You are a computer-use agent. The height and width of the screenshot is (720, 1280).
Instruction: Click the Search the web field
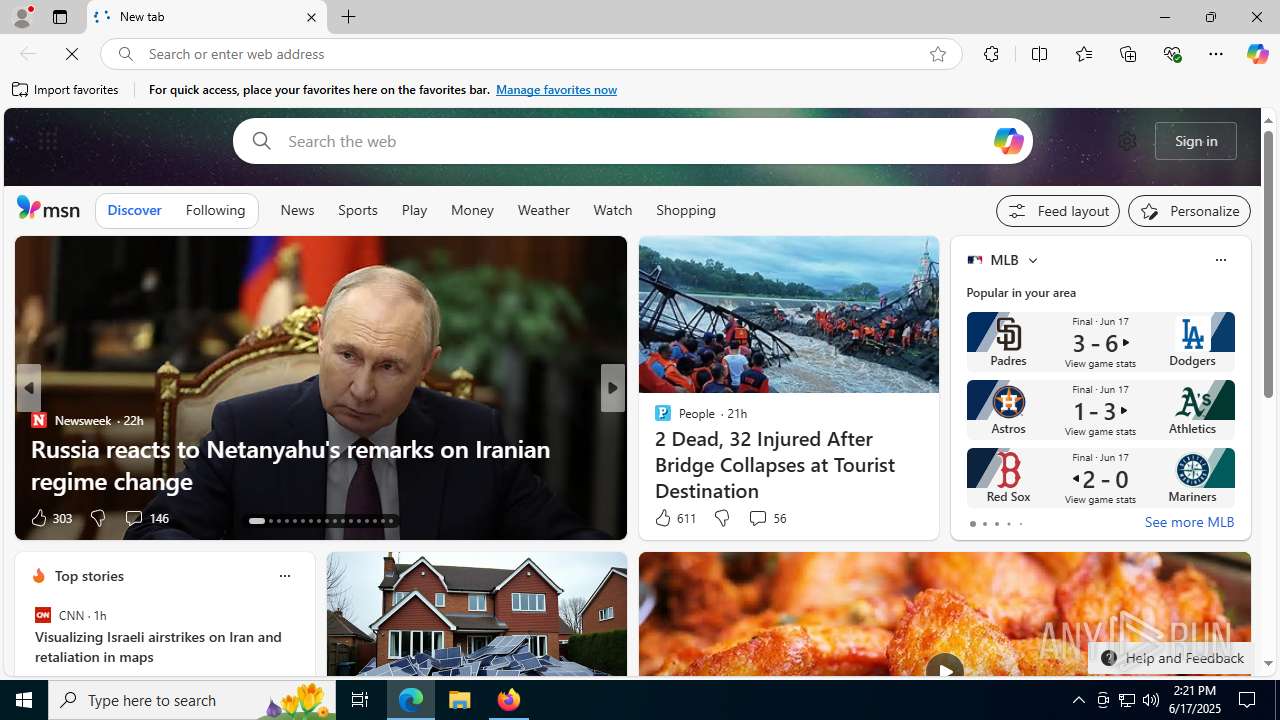[x=632, y=141]
